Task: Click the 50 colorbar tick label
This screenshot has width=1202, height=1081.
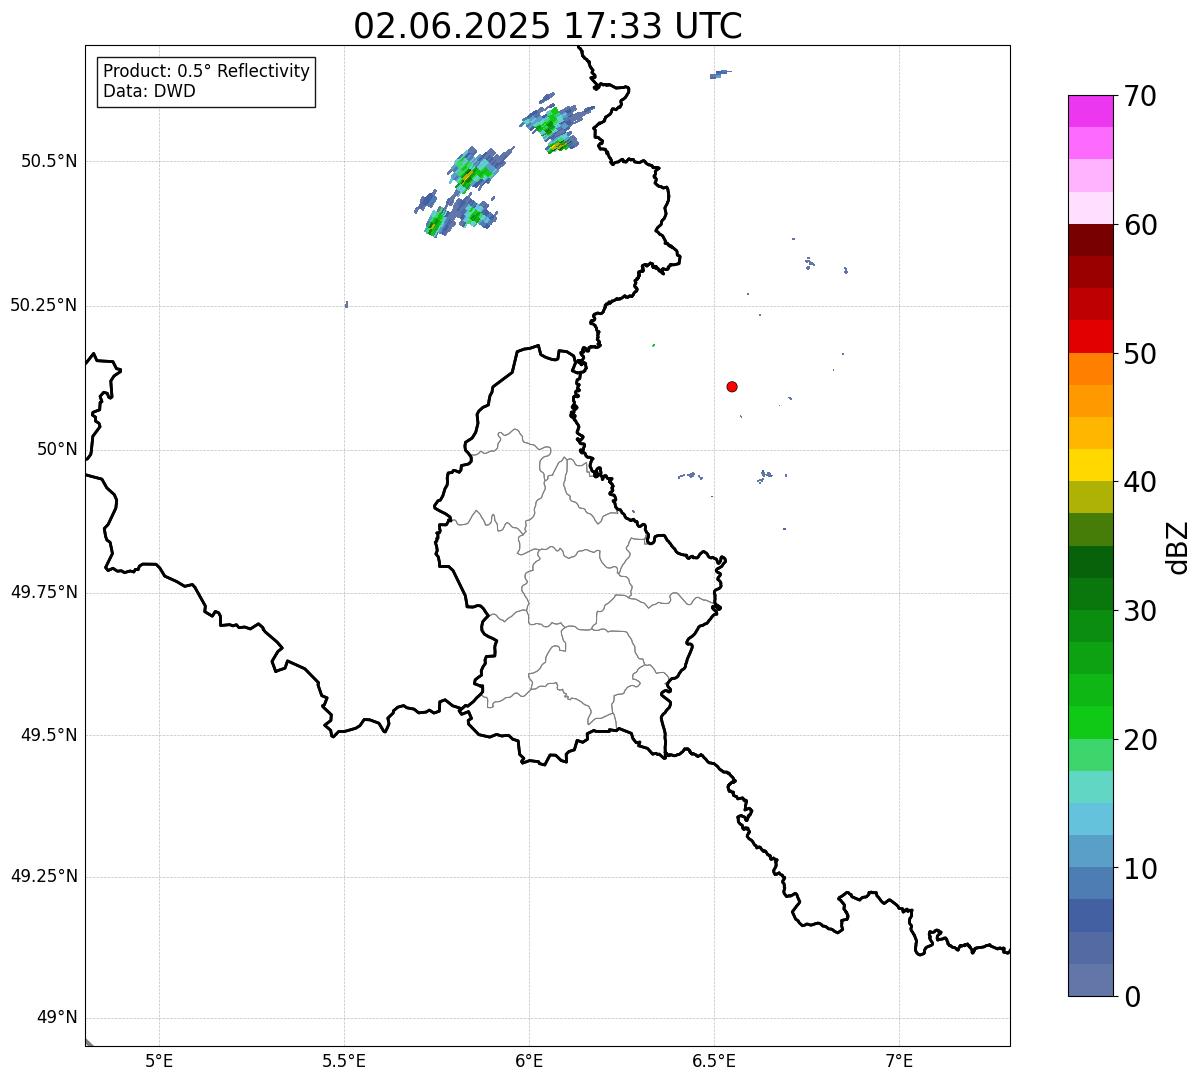Action: (x=1141, y=354)
